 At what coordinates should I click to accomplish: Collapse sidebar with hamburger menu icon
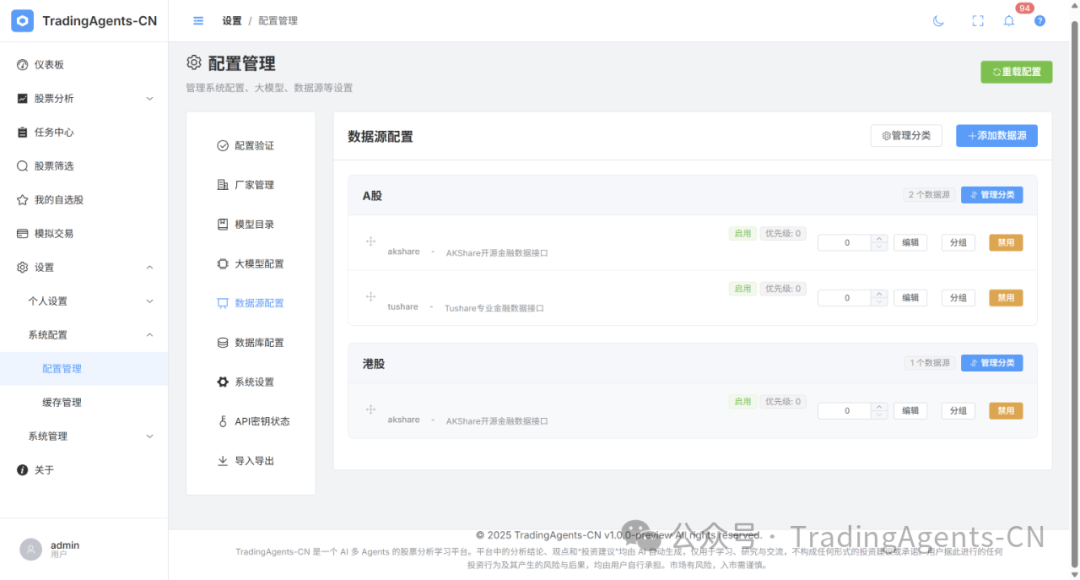pos(198,21)
